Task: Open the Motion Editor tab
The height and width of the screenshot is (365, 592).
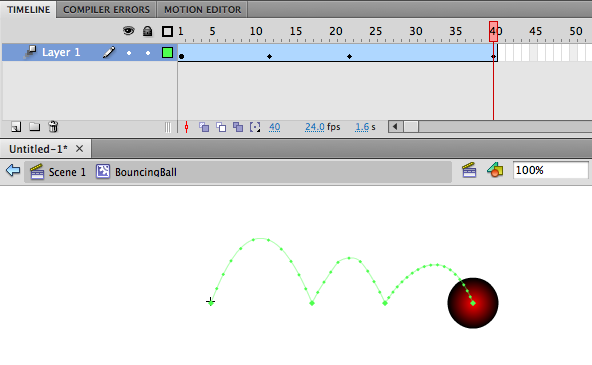Action: click(202, 9)
